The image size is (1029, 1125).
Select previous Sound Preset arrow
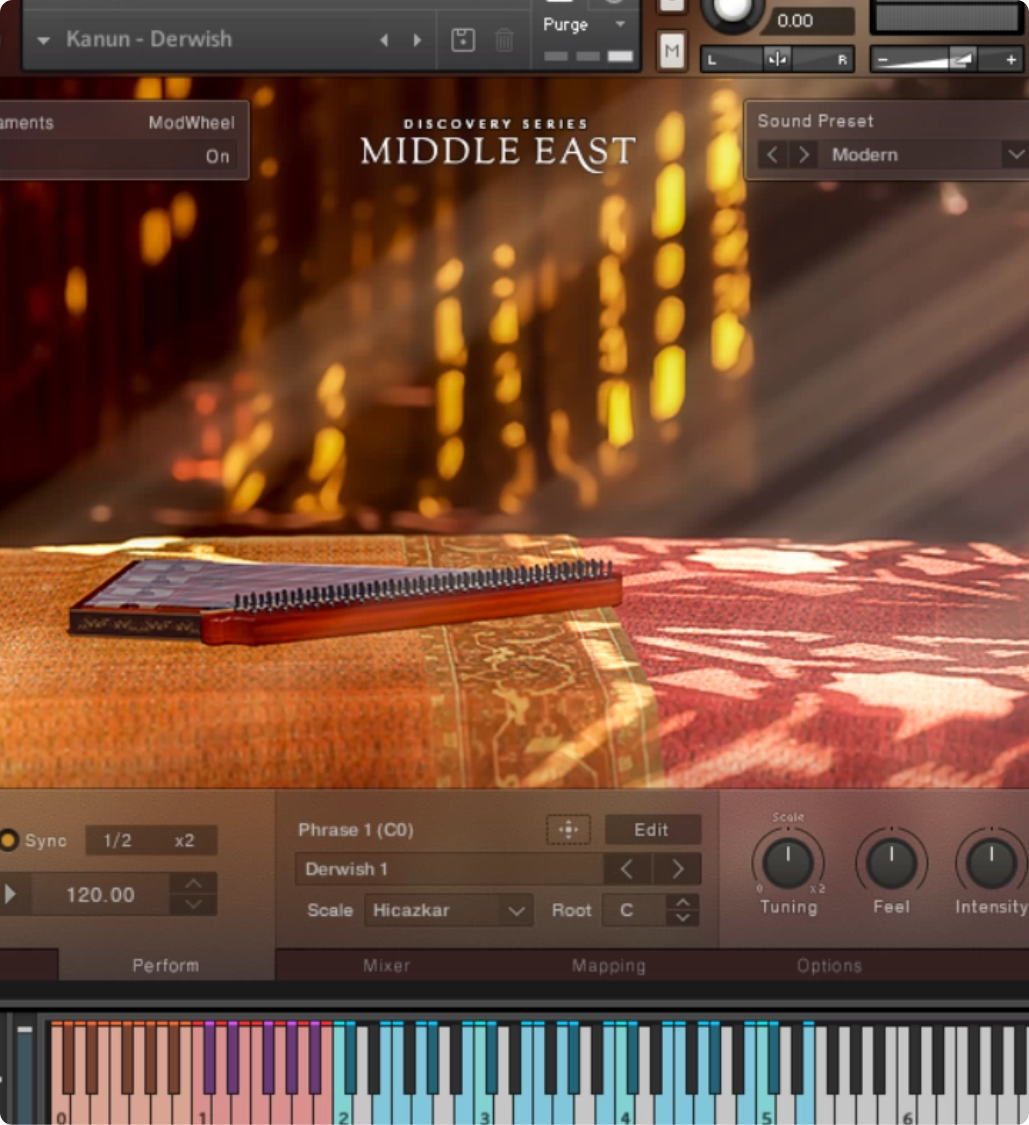click(772, 155)
